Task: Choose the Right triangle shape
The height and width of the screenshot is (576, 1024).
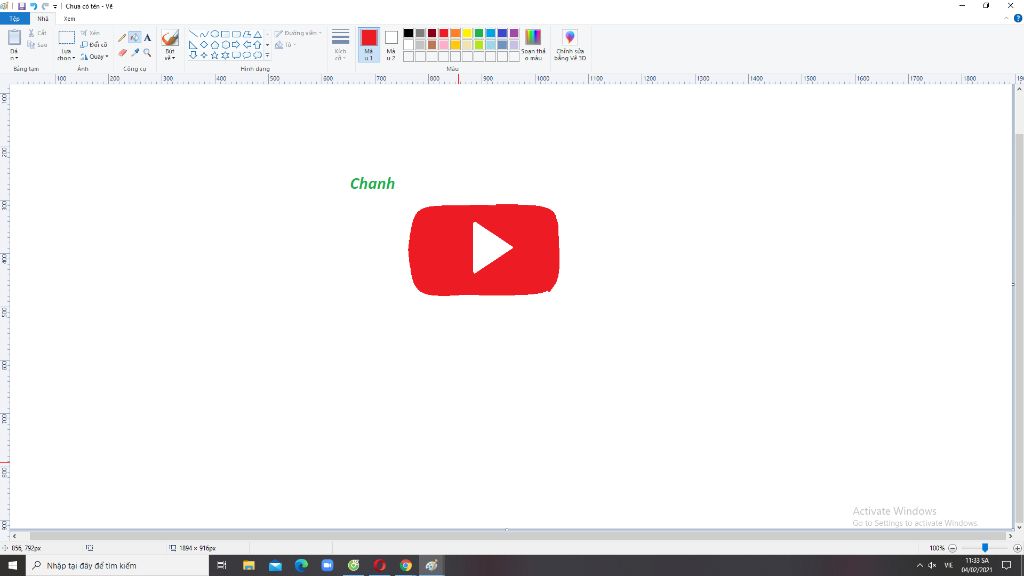Action: click(x=193, y=44)
